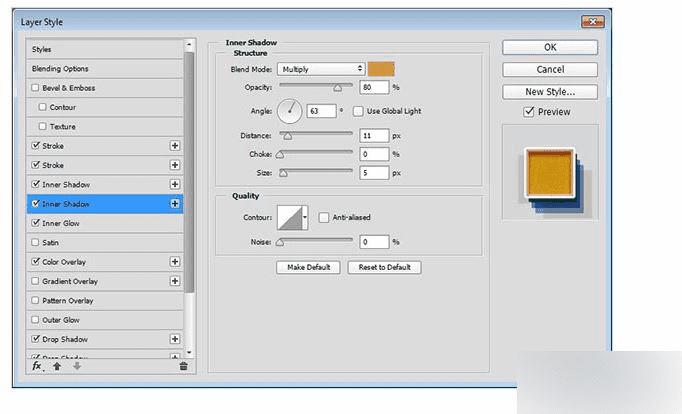Click the Opacity slider handle

click(338, 88)
